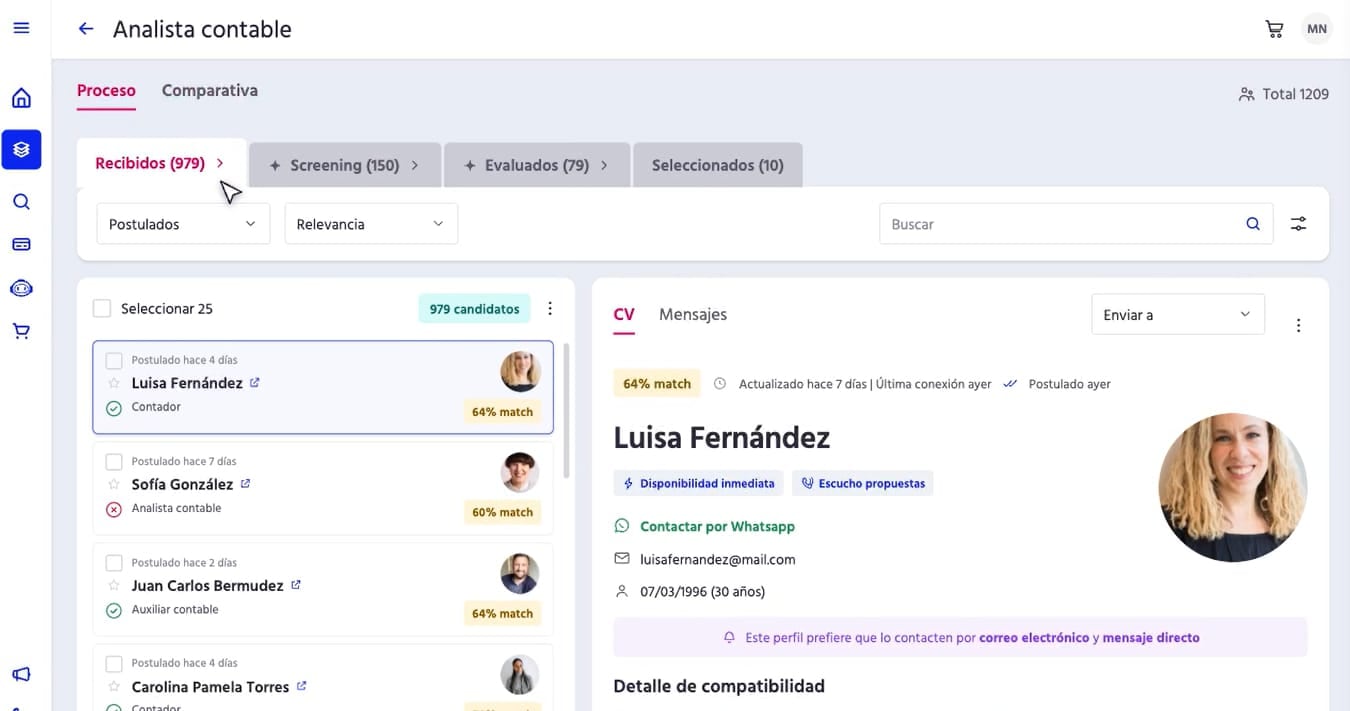Open Carolina Pamela Torres external link icon
Screen dimensions: 1350x711
click(301, 686)
